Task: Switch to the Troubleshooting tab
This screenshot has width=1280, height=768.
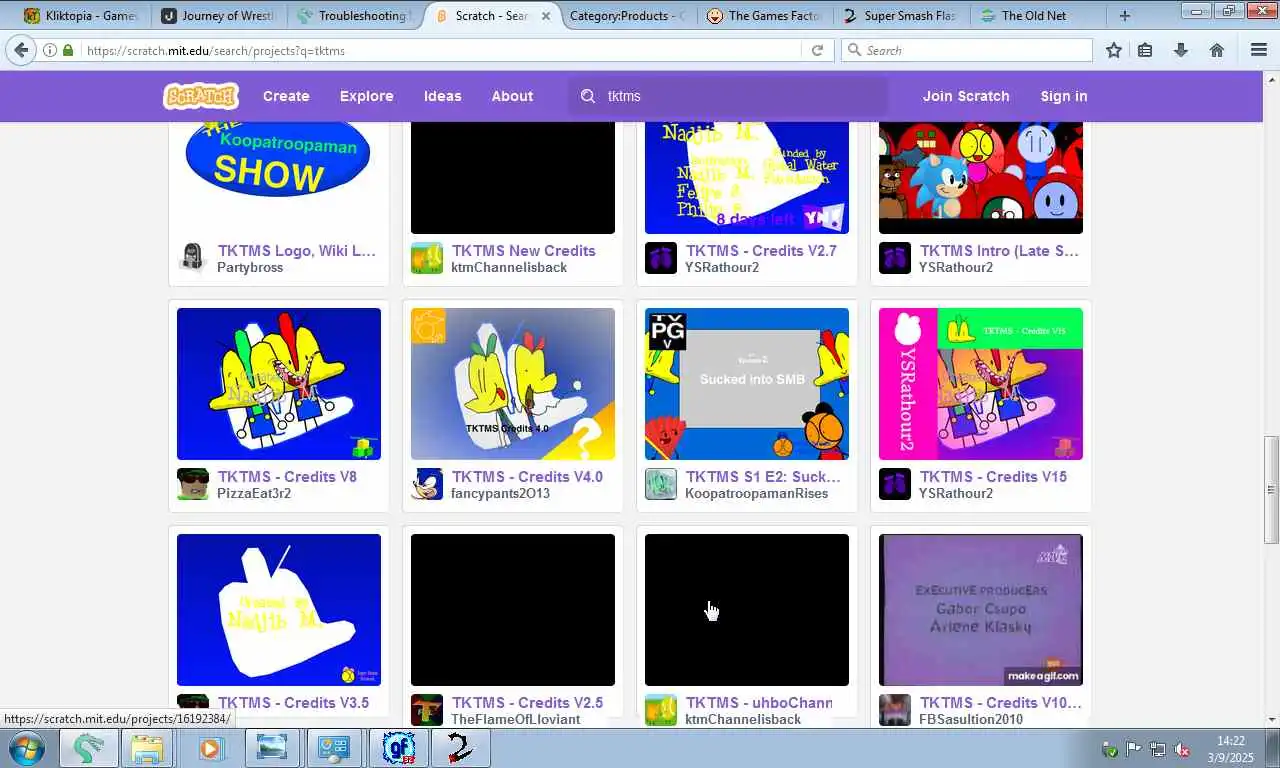Action: click(355, 15)
